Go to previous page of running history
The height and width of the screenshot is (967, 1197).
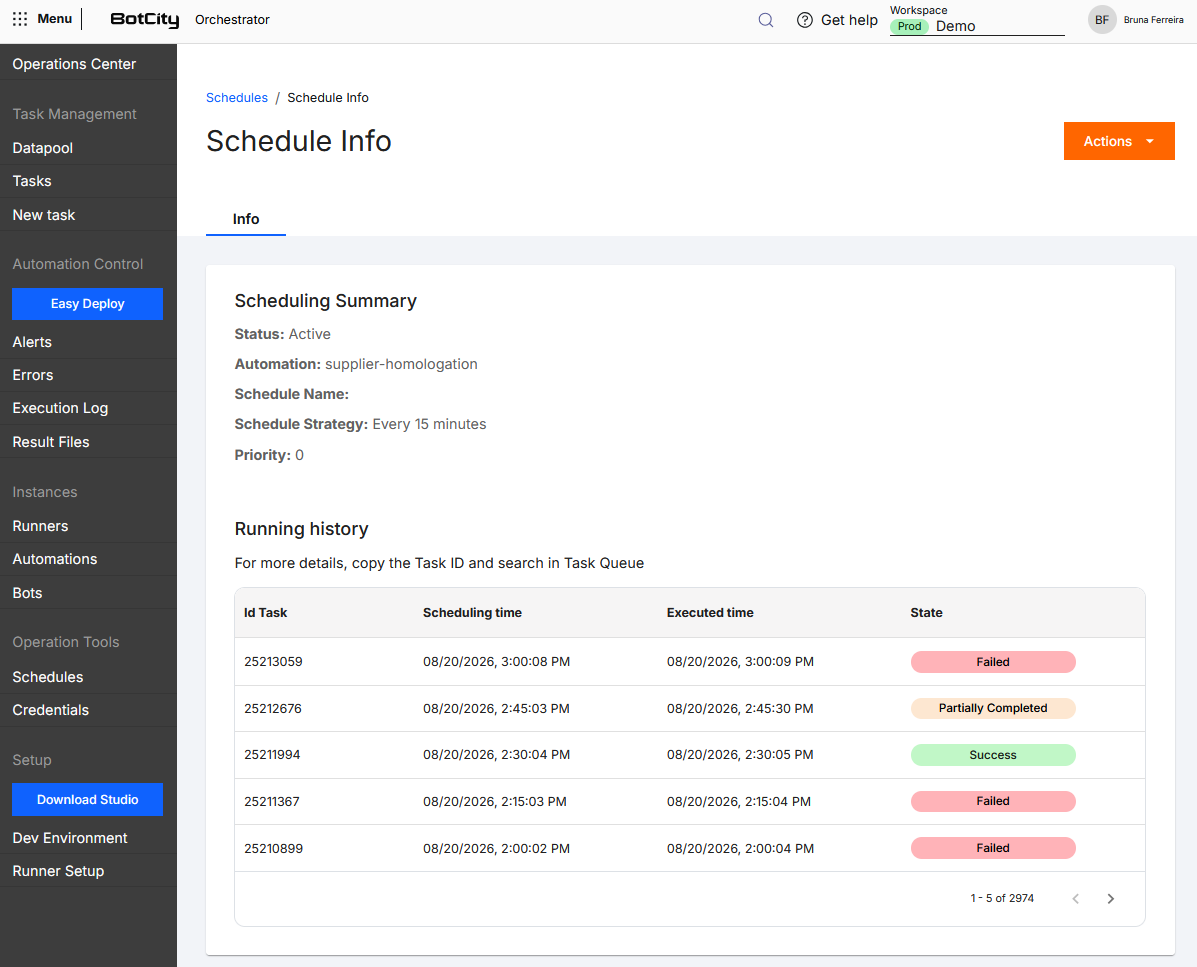coord(1076,898)
